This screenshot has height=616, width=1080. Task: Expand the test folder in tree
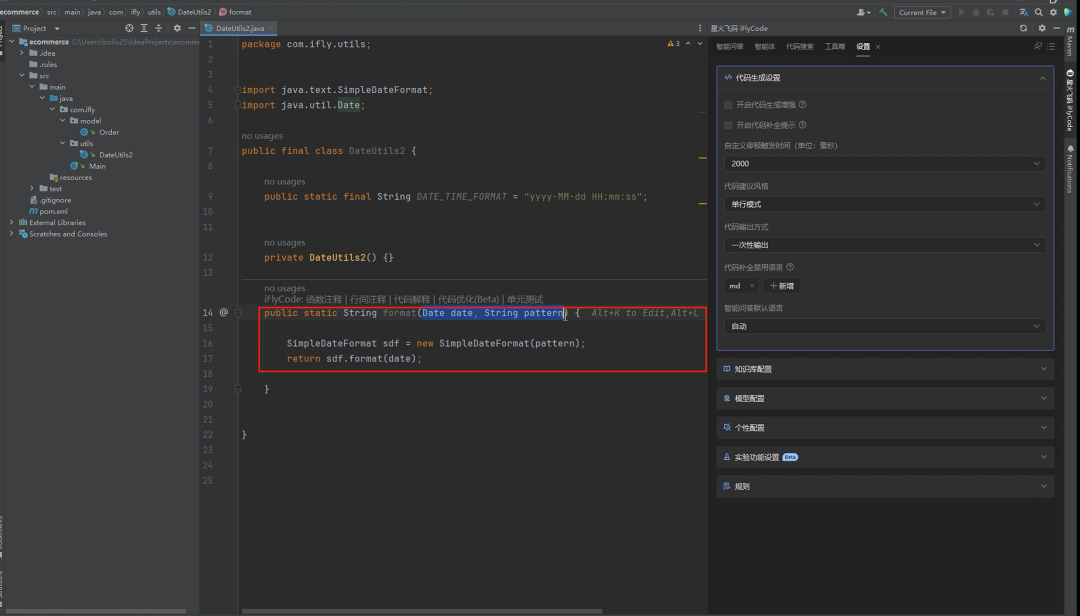click(32, 188)
